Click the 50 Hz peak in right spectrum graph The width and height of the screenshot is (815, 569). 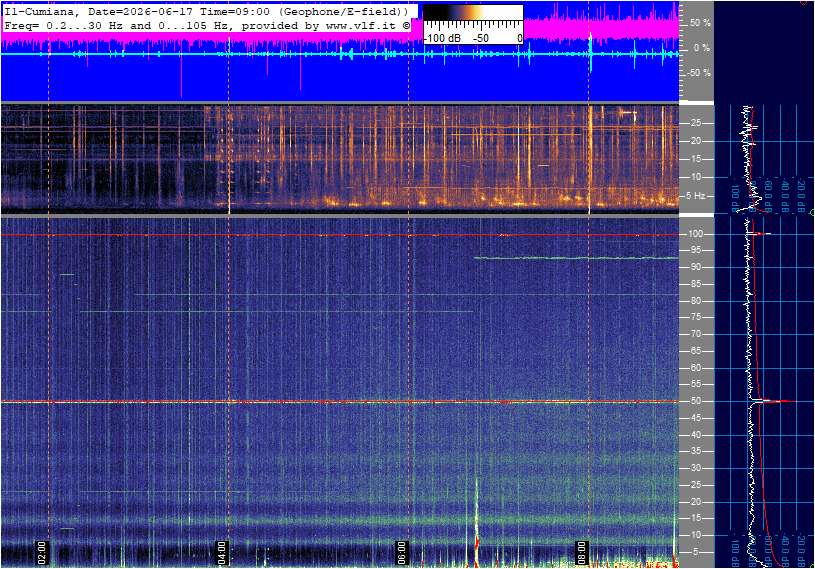coord(772,401)
